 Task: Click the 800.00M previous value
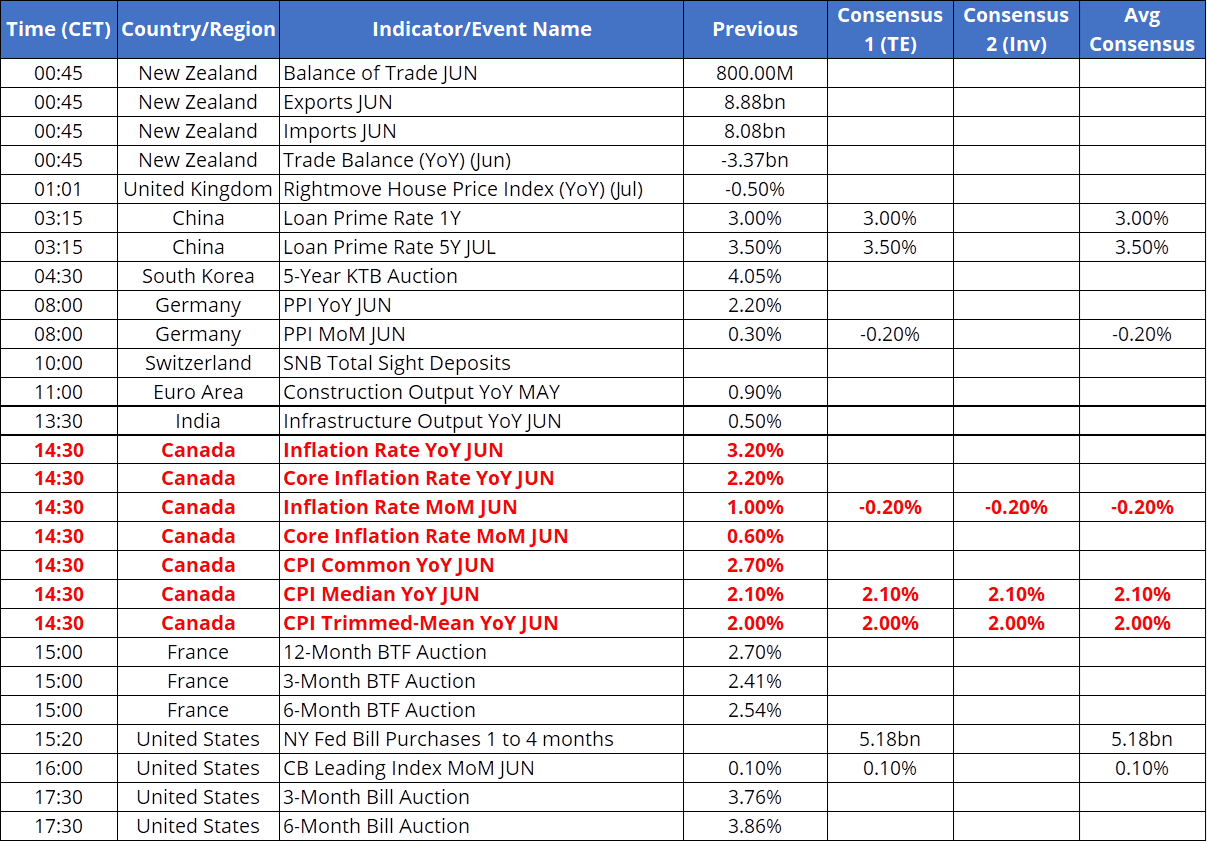755,73
